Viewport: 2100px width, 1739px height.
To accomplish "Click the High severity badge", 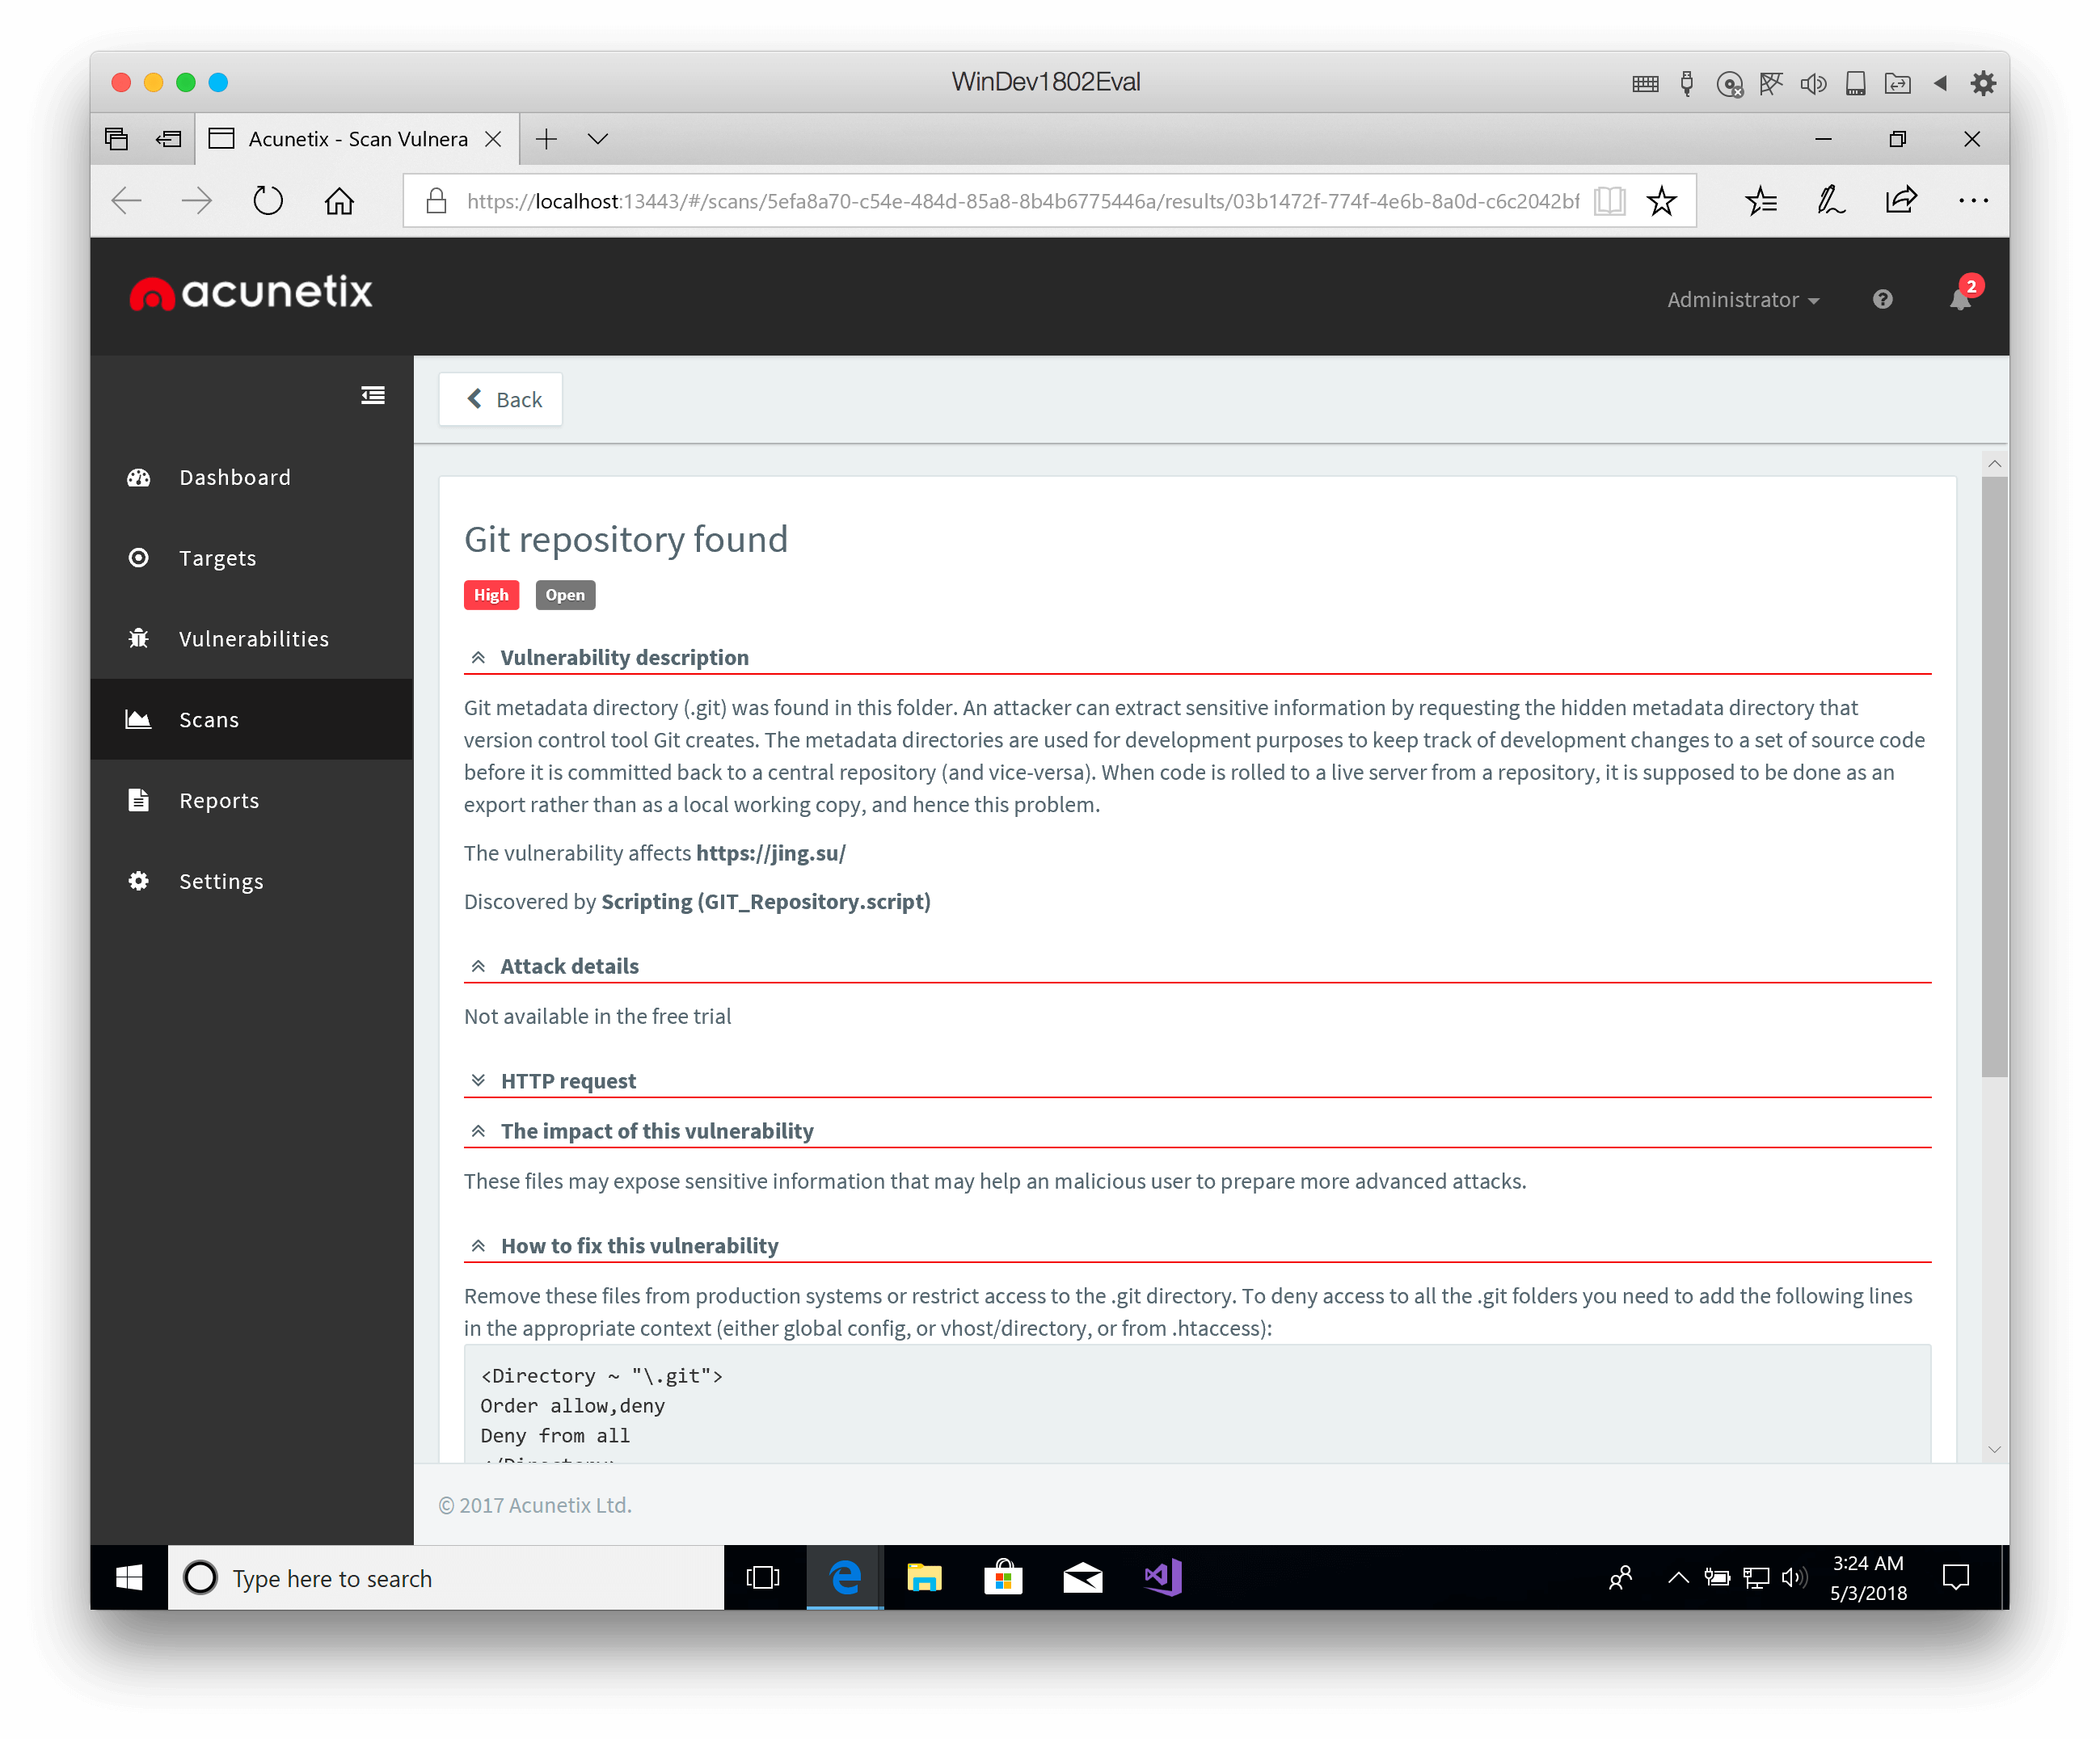I will (491, 594).
